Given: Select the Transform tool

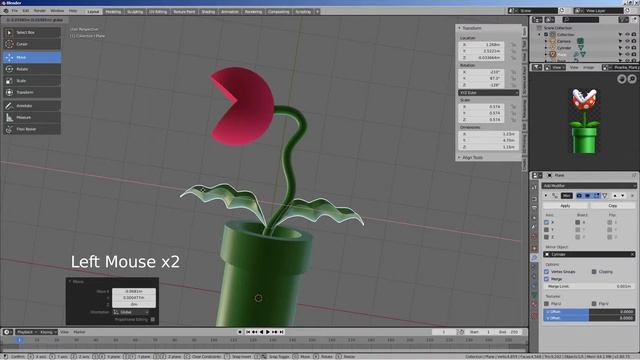Looking at the screenshot, I should (32, 92).
